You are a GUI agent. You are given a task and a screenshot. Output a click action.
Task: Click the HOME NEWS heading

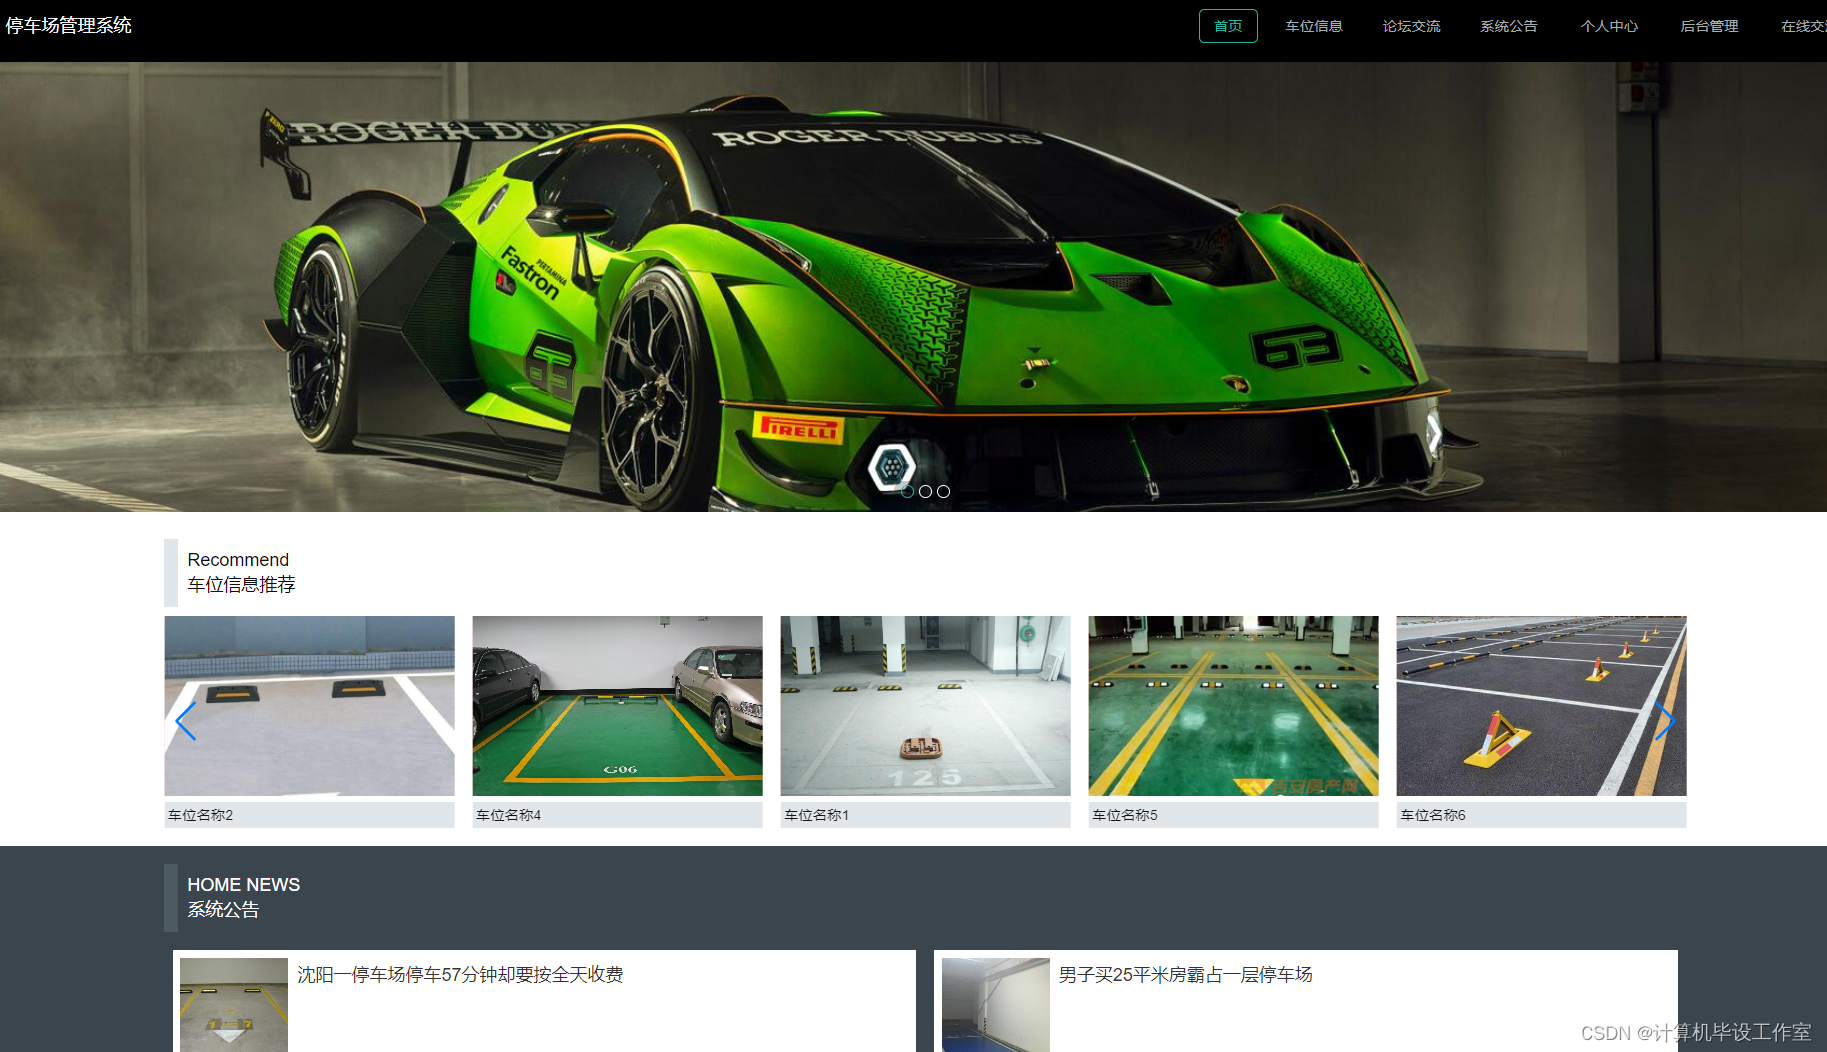point(244,885)
